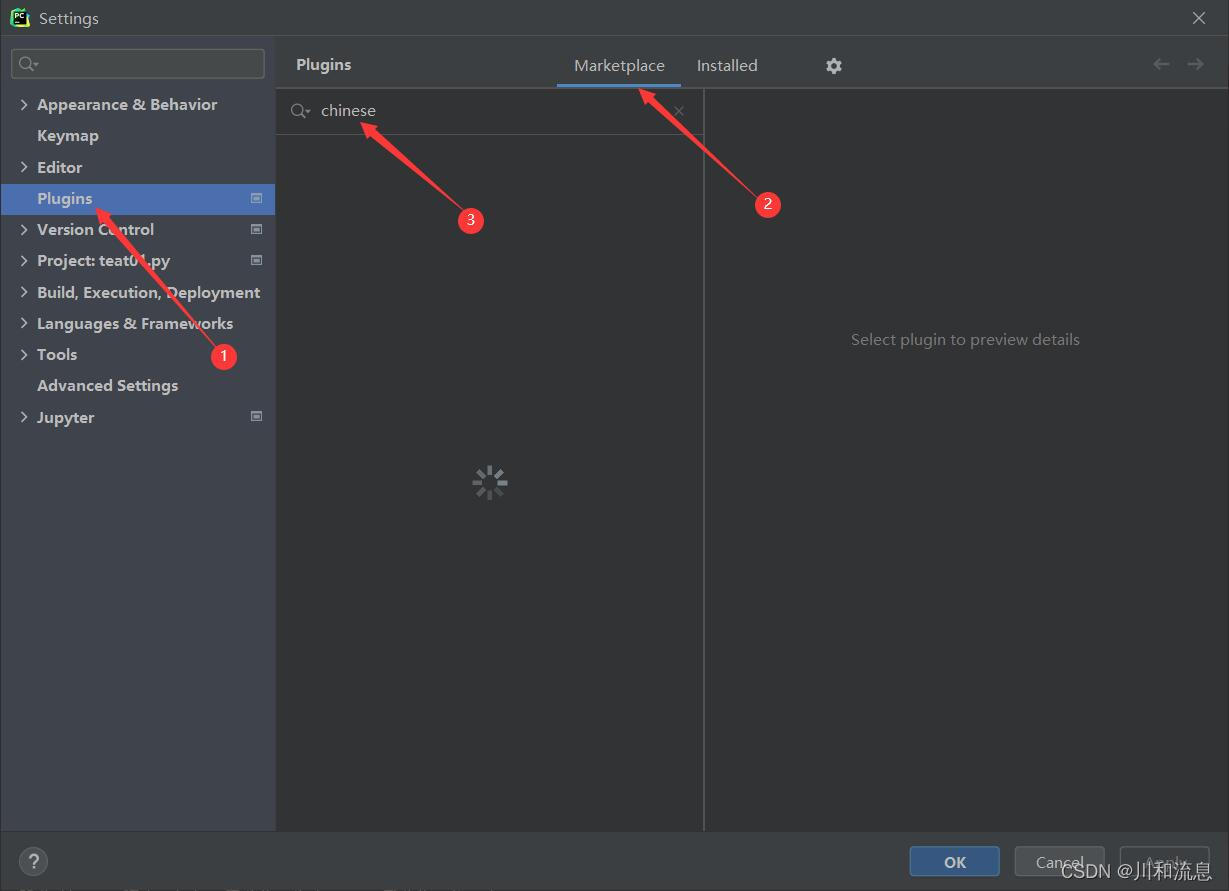Screen dimensions: 1229x891
Task: Select Tools settings item
Action: pyautogui.click(x=57, y=354)
